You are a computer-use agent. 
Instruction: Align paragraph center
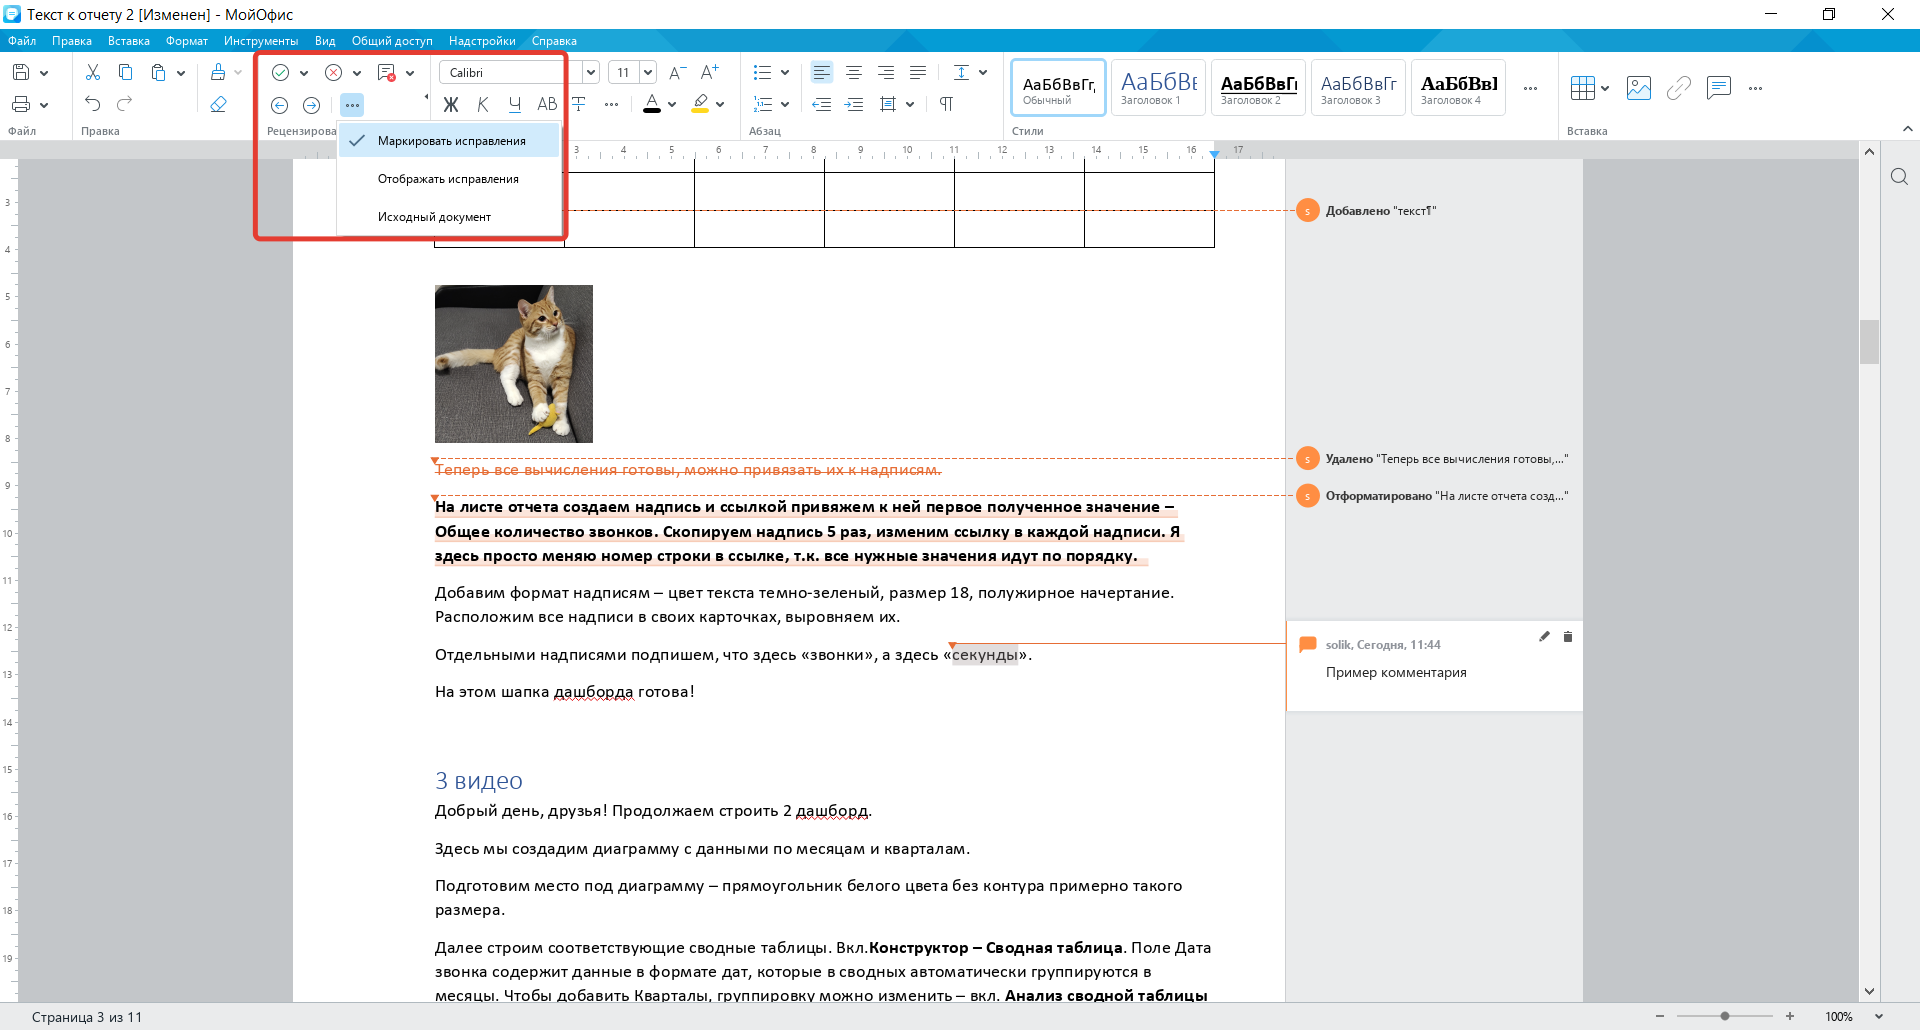point(854,72)
